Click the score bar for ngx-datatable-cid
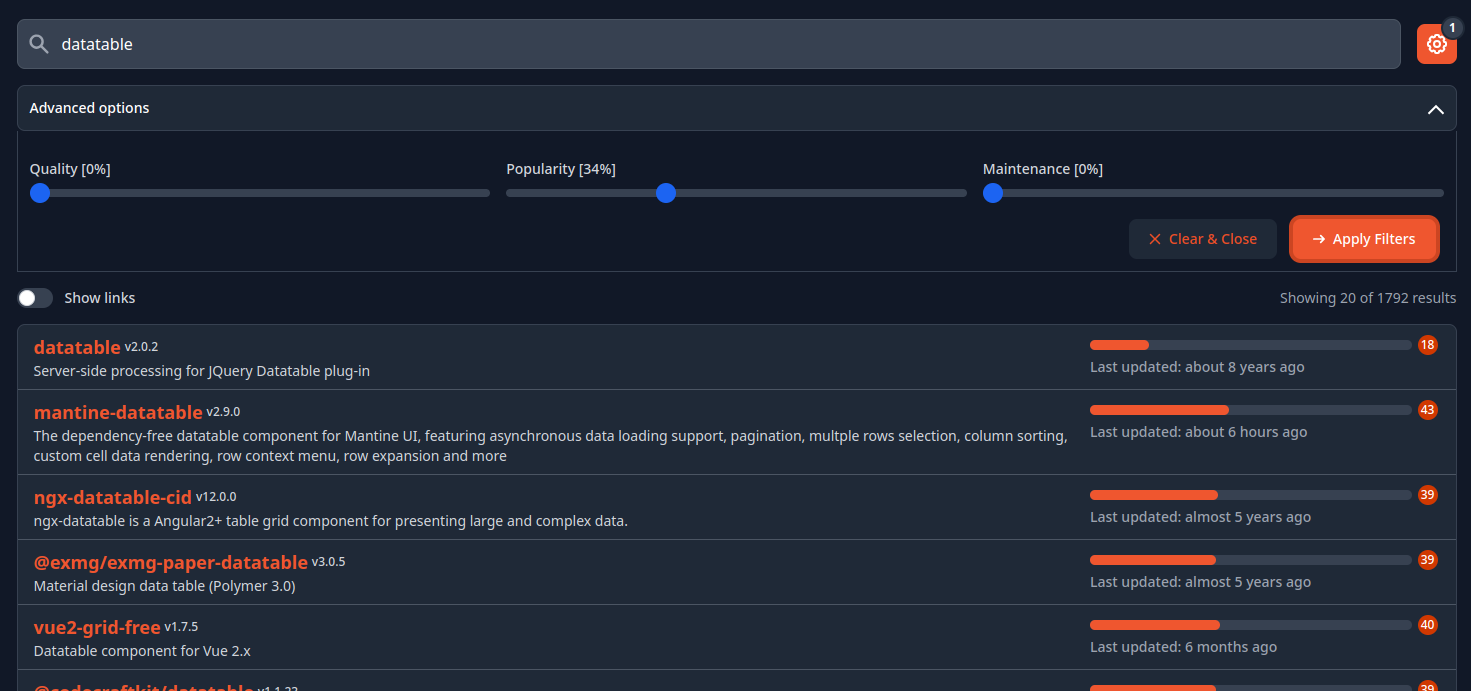 [x=1251, y=495]
